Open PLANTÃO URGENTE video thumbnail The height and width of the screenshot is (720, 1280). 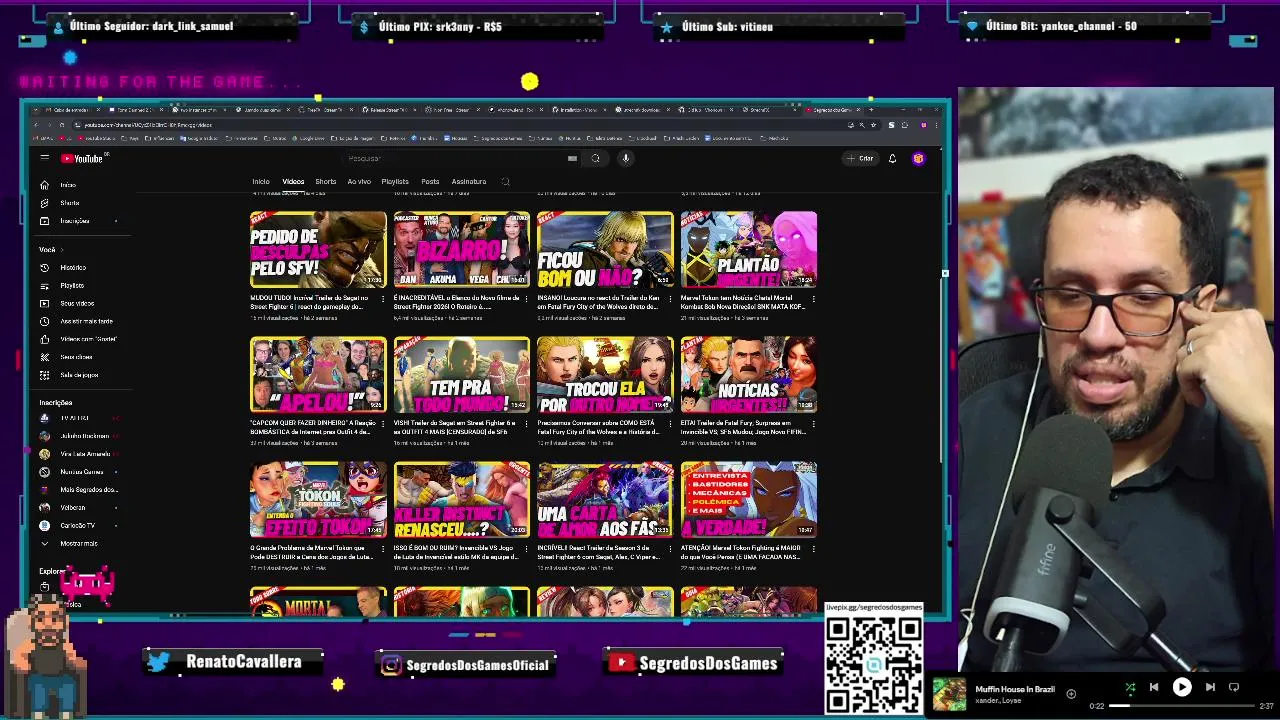[x=749, y=249]
